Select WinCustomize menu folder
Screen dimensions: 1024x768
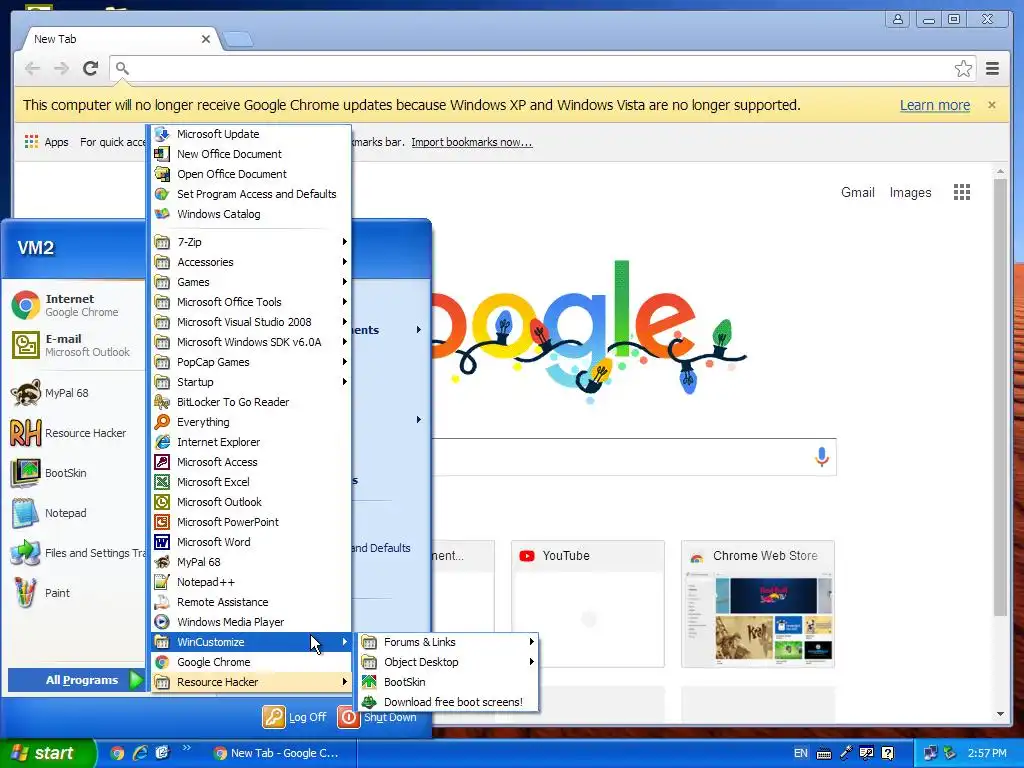[x=251, y=642]
